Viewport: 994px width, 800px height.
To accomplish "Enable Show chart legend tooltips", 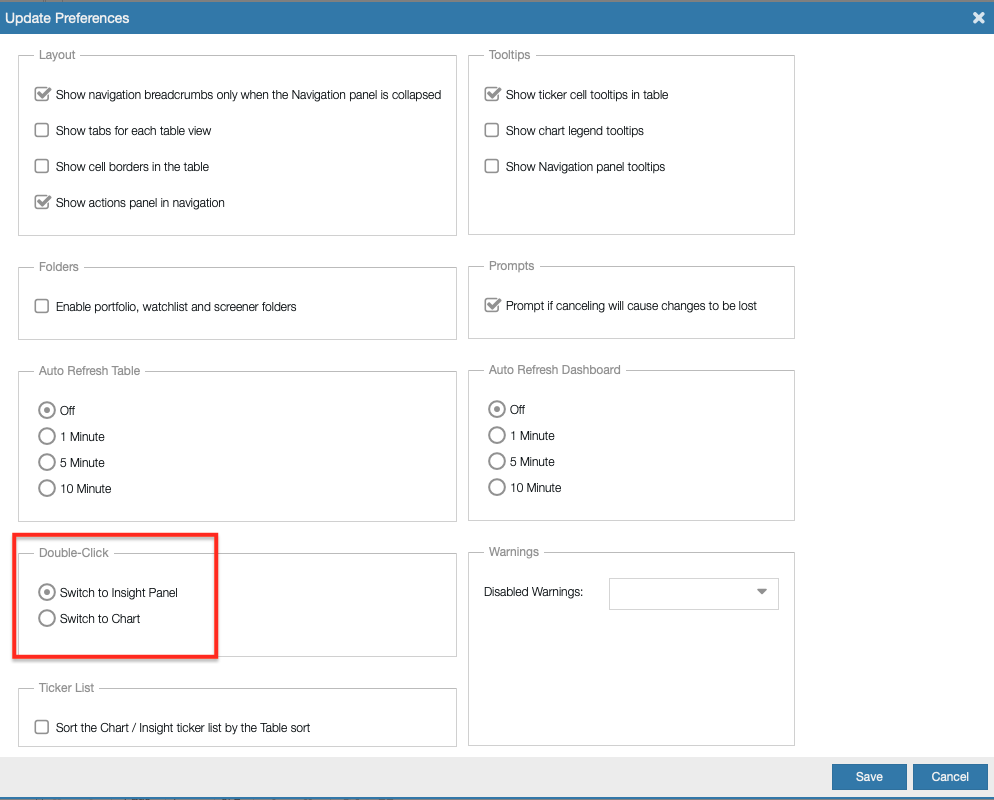I will (492, 131).
